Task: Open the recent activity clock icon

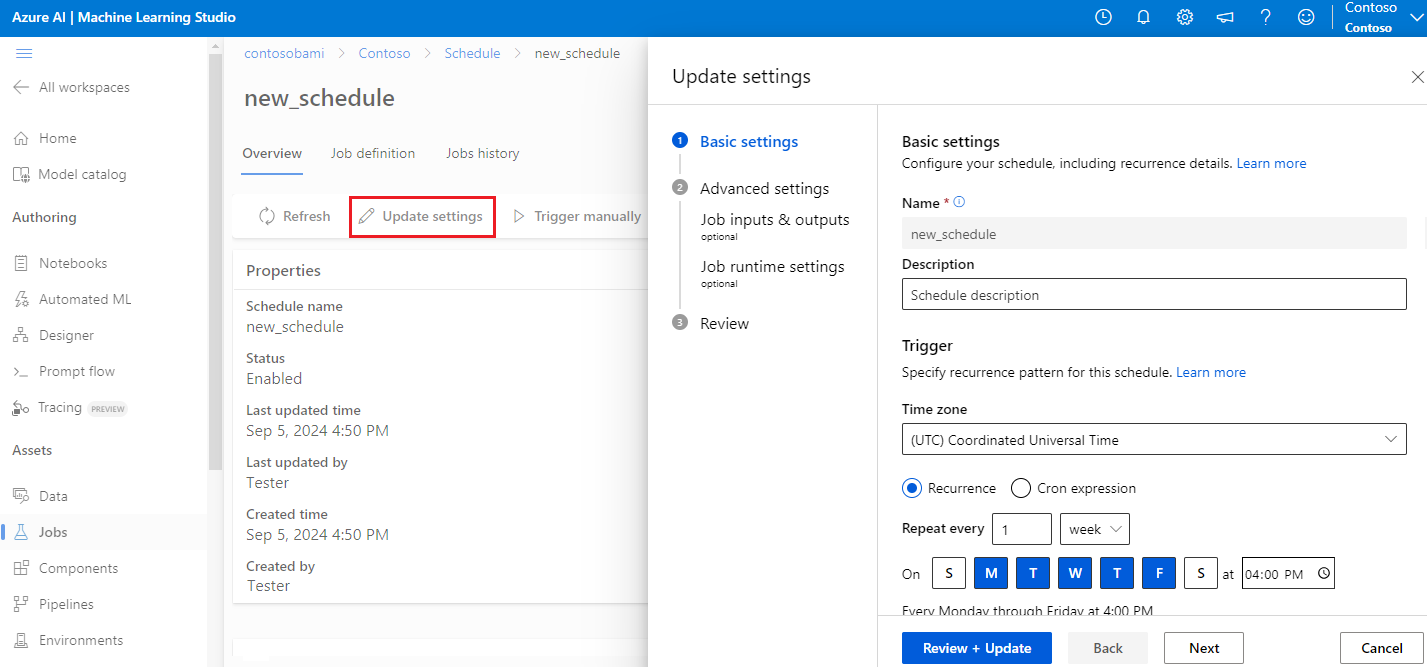Action: (1103, 17)
